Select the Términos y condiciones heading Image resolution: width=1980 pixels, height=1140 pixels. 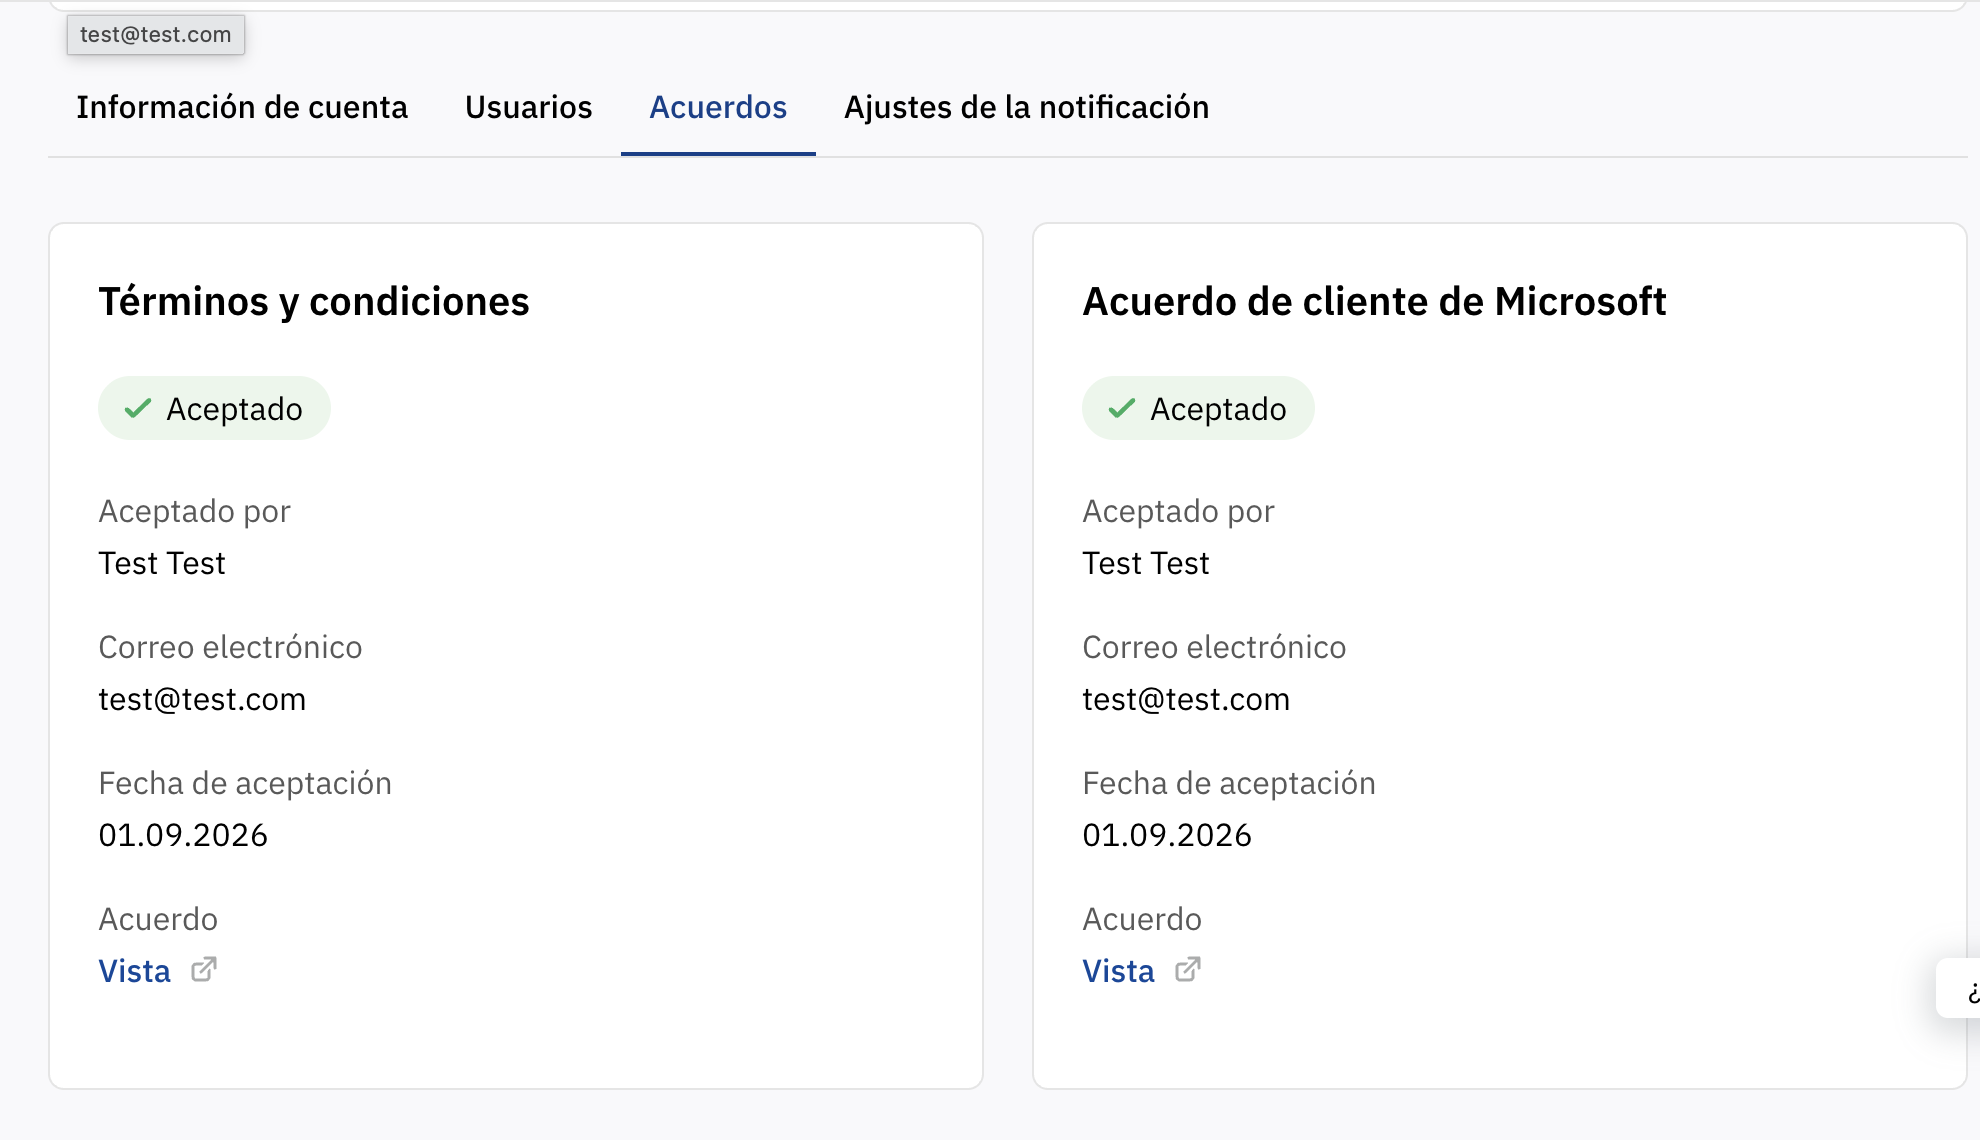click(x=314, y=301)
